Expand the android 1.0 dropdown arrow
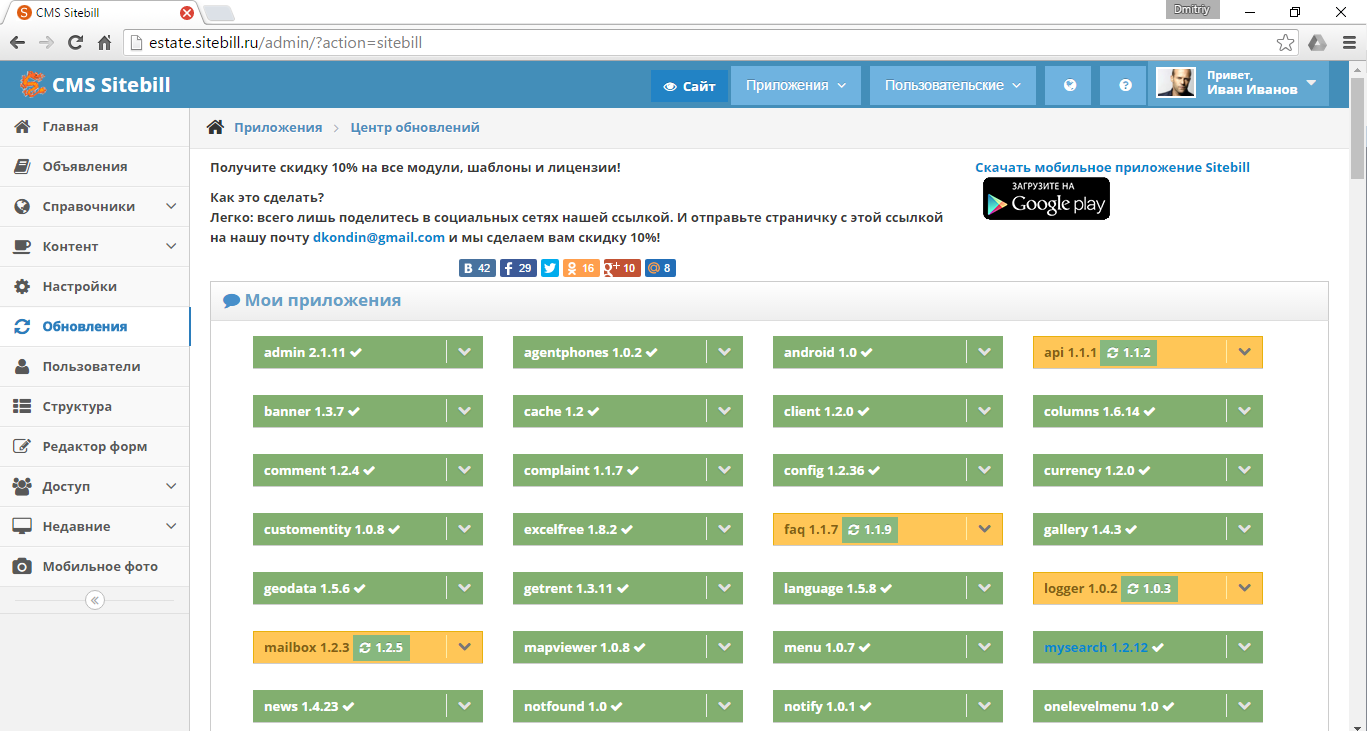The height and width of the screenshot is (731, 1367). (984, 353)
